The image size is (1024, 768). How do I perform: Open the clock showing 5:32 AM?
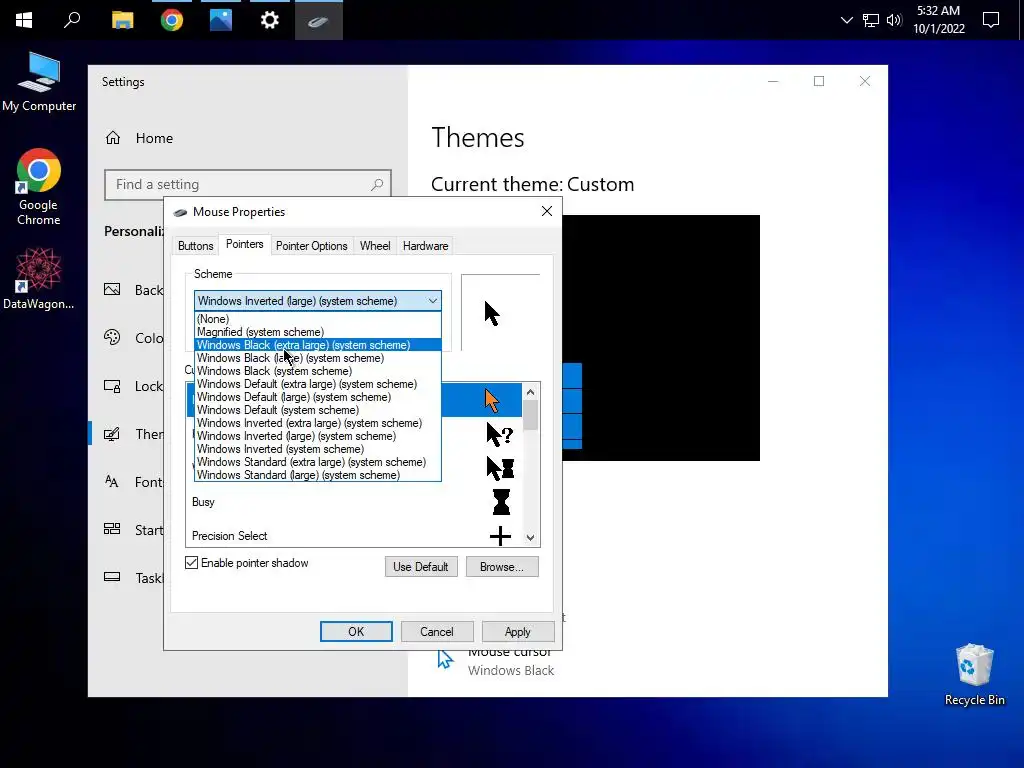[x=938, y=20]
